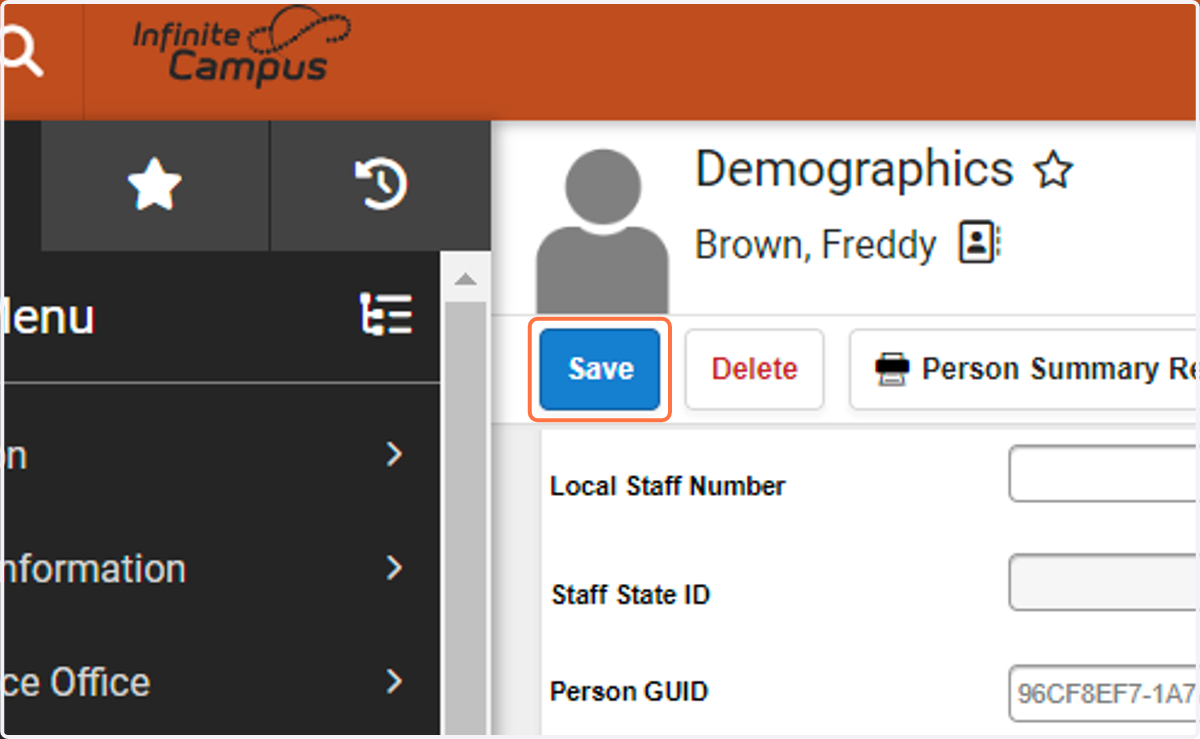Click the printer icon on the report button
Screen dimensions: 1200x739
(892, 369)
